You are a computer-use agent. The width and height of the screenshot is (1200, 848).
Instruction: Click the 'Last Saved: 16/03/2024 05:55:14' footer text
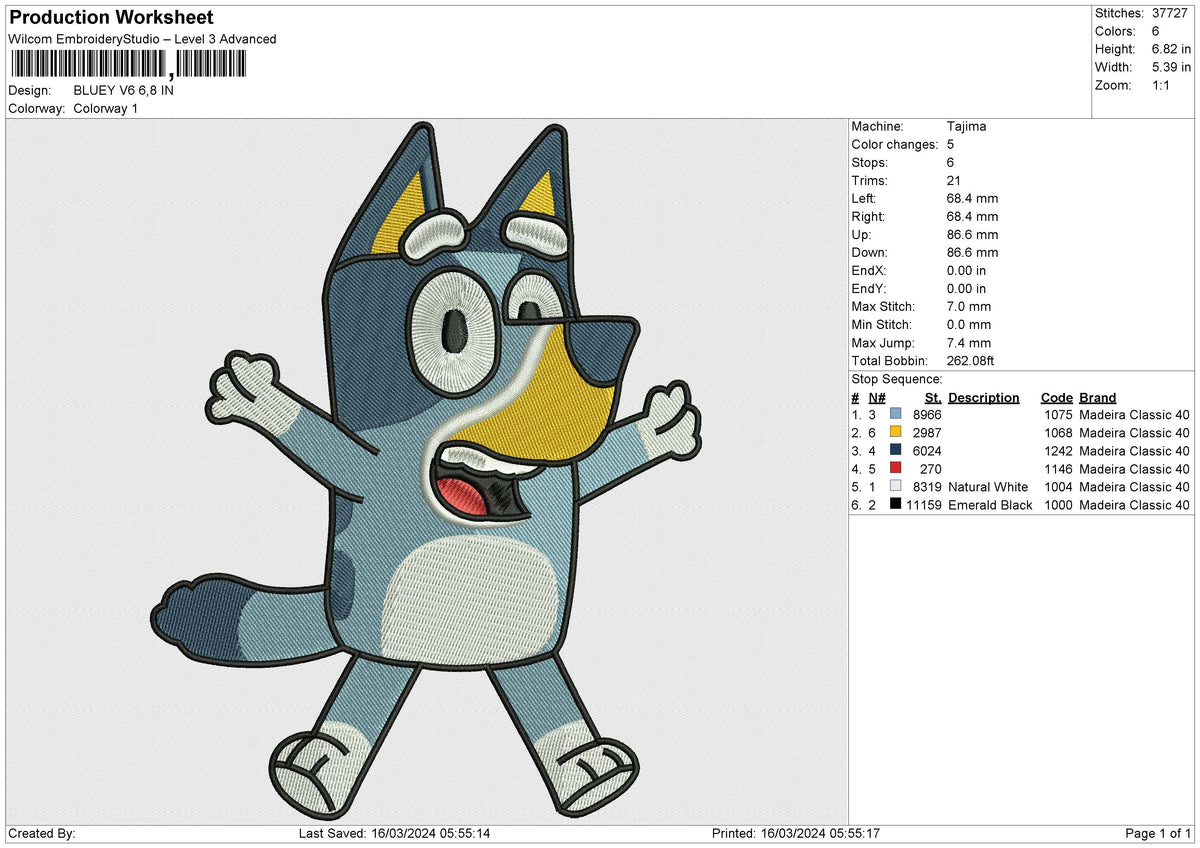[x=395, y=833]
